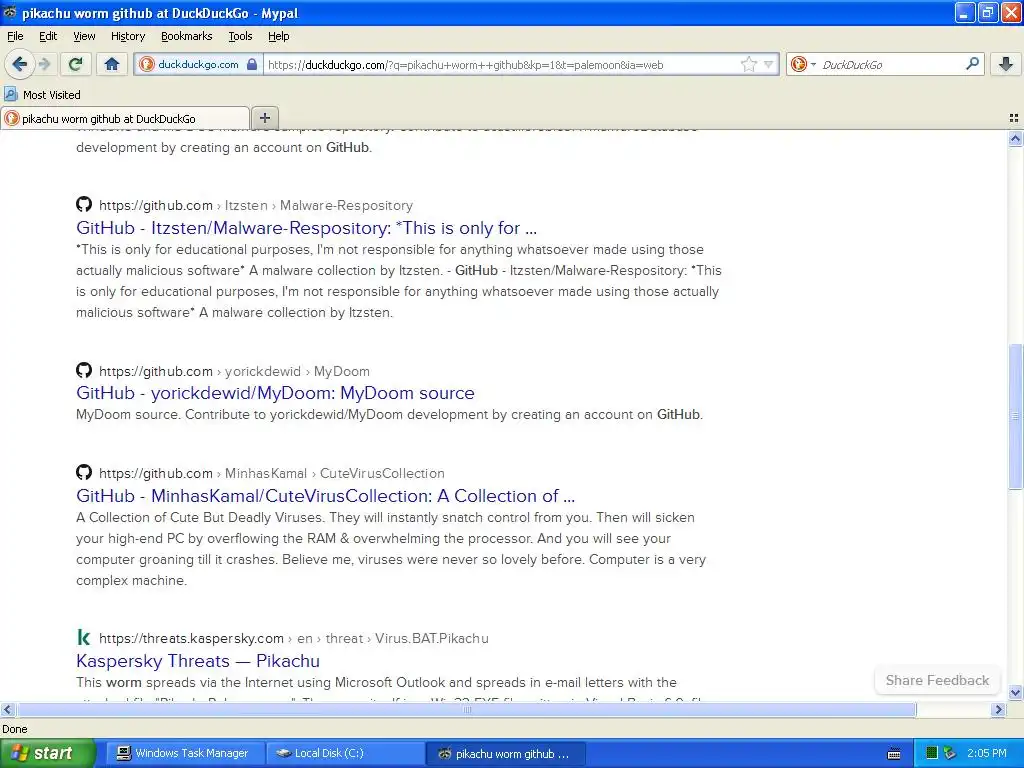Click the vertical scrollbar up arrow

(1015, 138)
